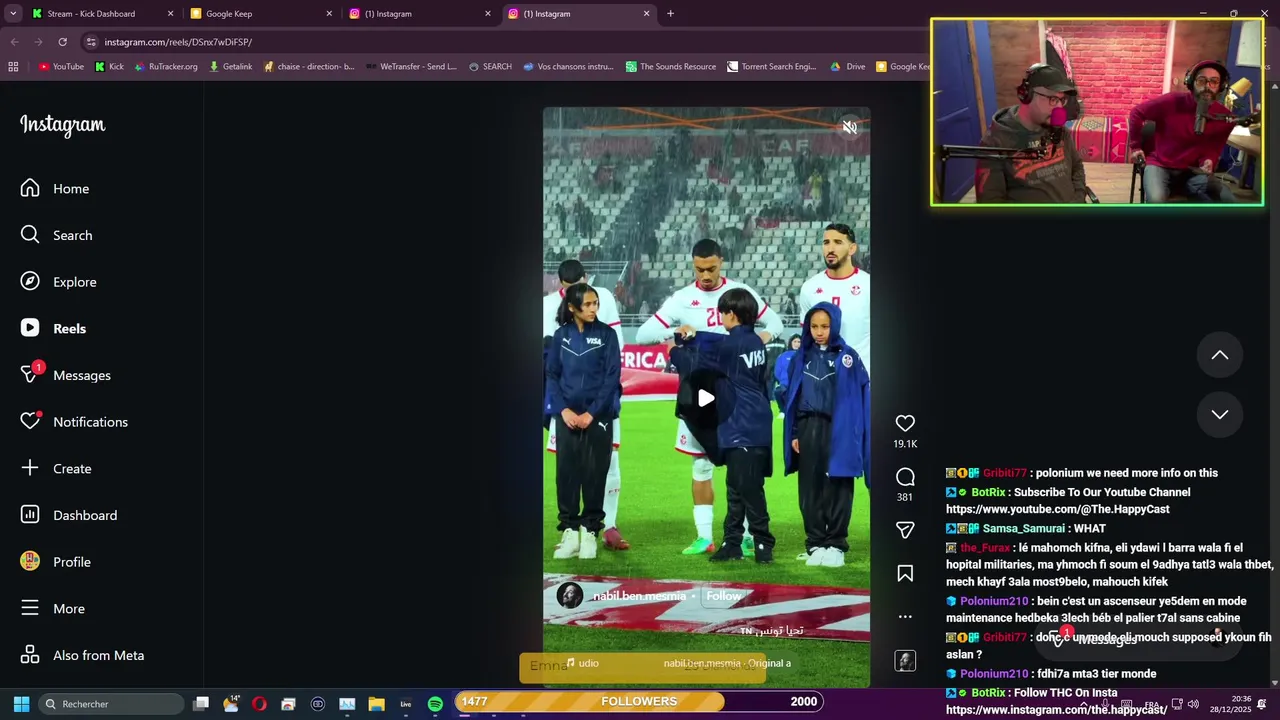Go to previous reel with up arrow
1280x720 pixels.
pyautogui.click(x=1220, y=355)
